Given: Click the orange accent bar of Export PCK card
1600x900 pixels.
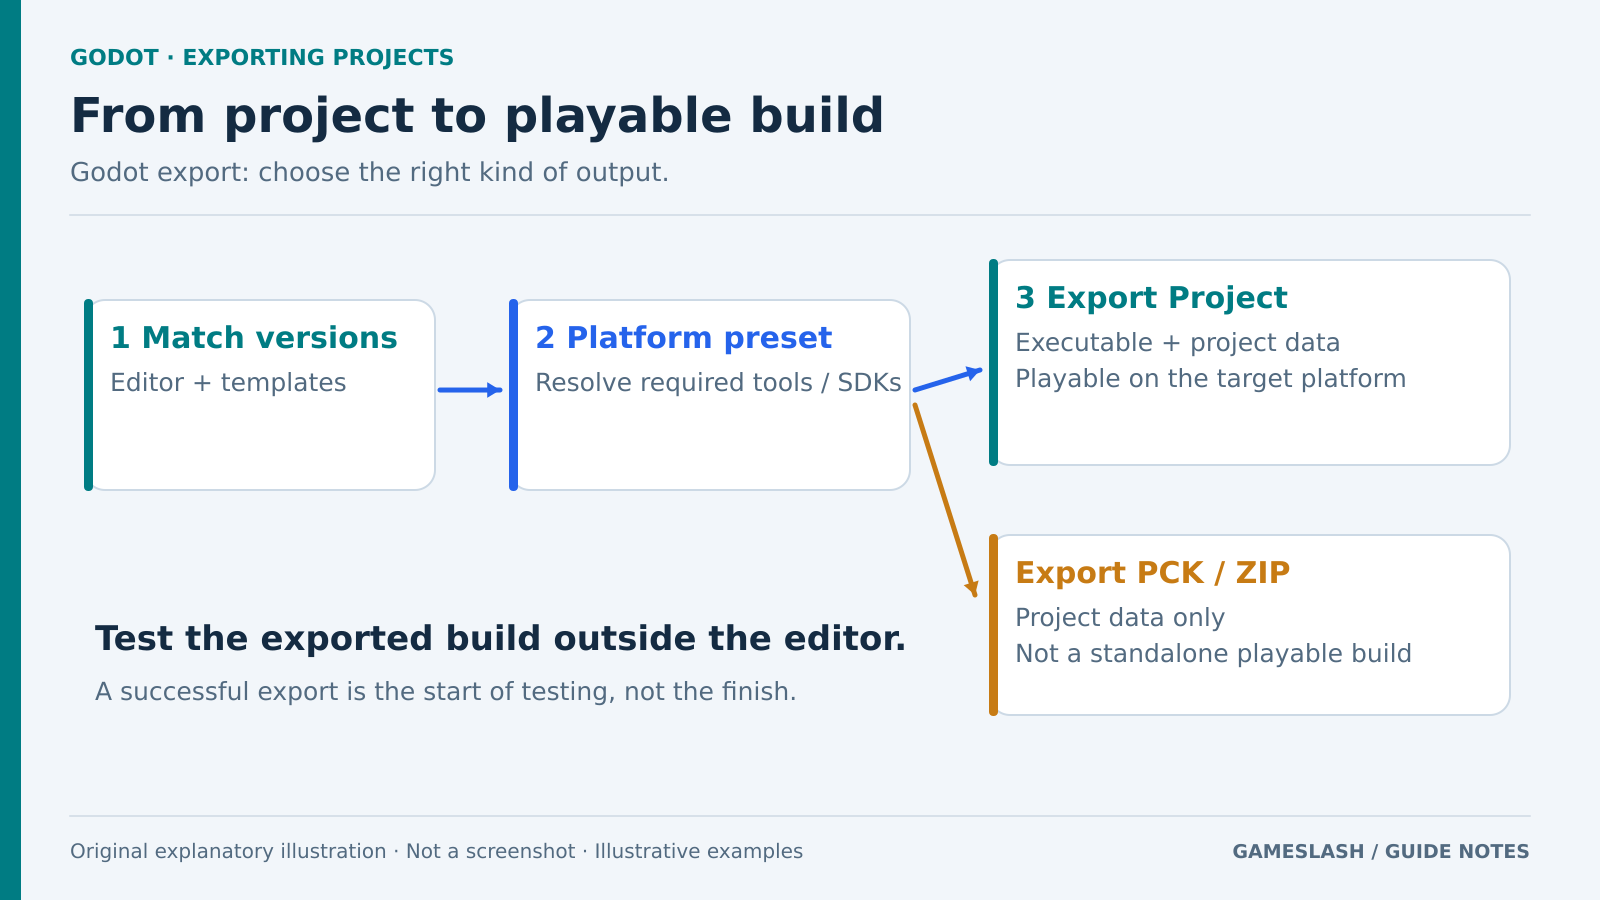Looking at the screenshot, I should [994, 625].
